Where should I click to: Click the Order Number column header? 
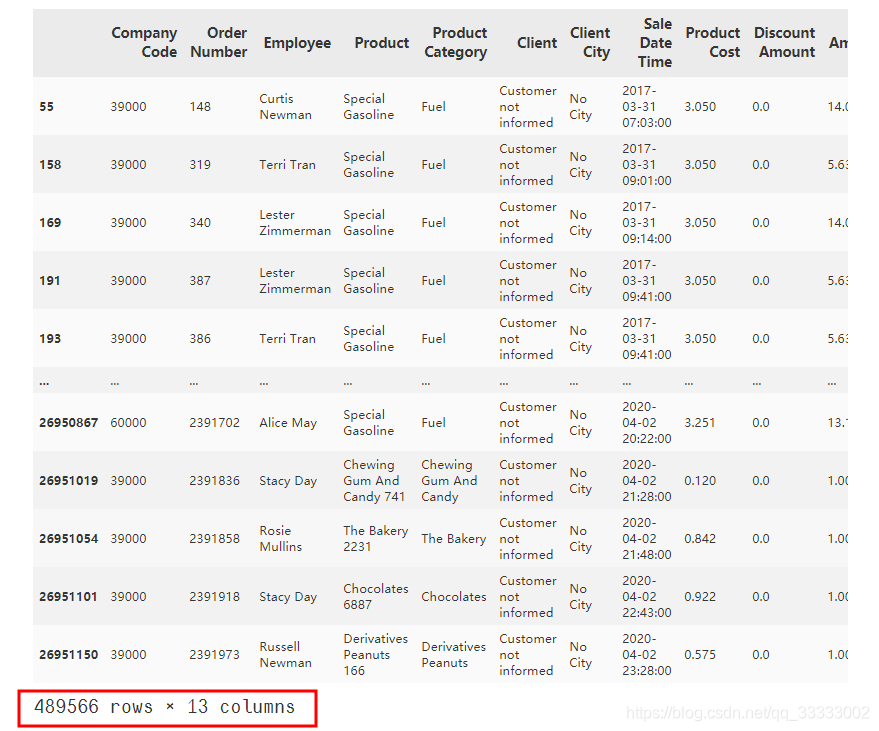tap(219, 43)
